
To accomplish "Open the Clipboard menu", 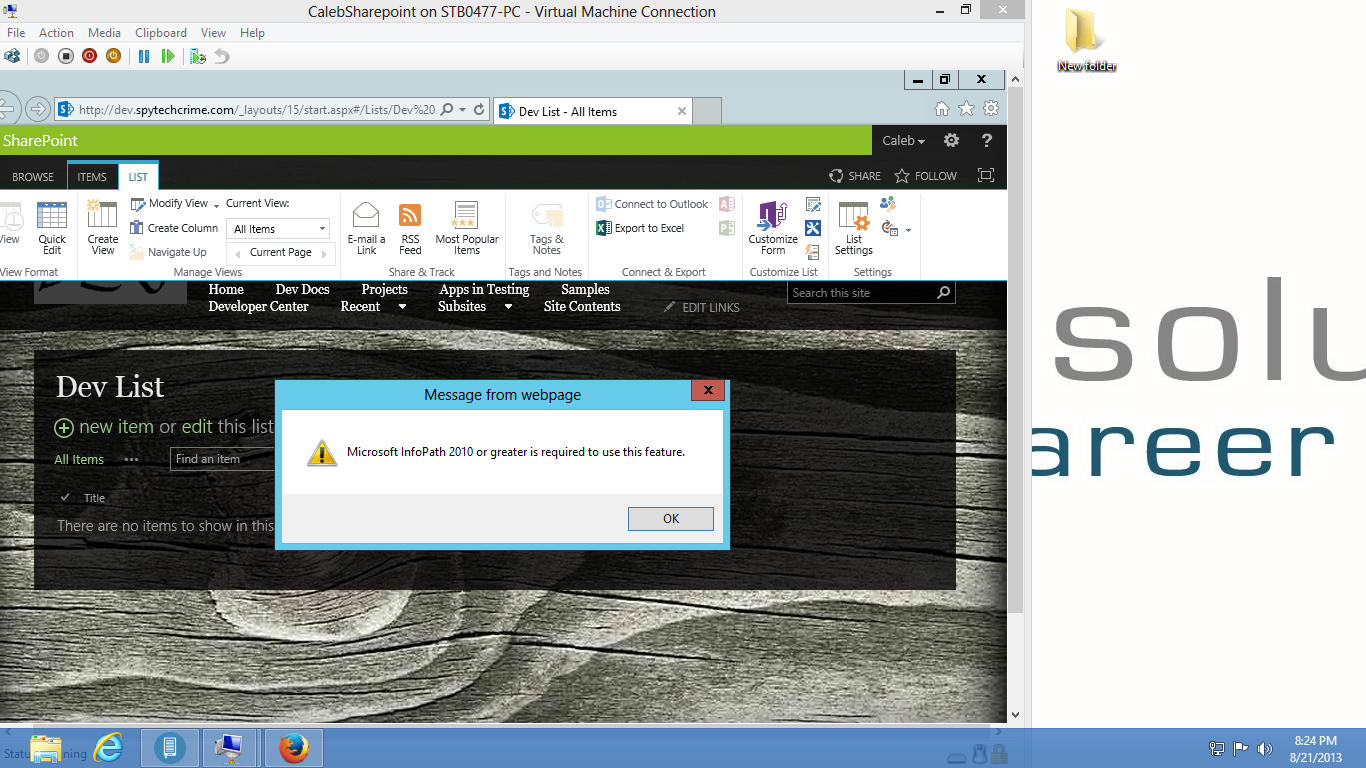I will click(161, 33).
